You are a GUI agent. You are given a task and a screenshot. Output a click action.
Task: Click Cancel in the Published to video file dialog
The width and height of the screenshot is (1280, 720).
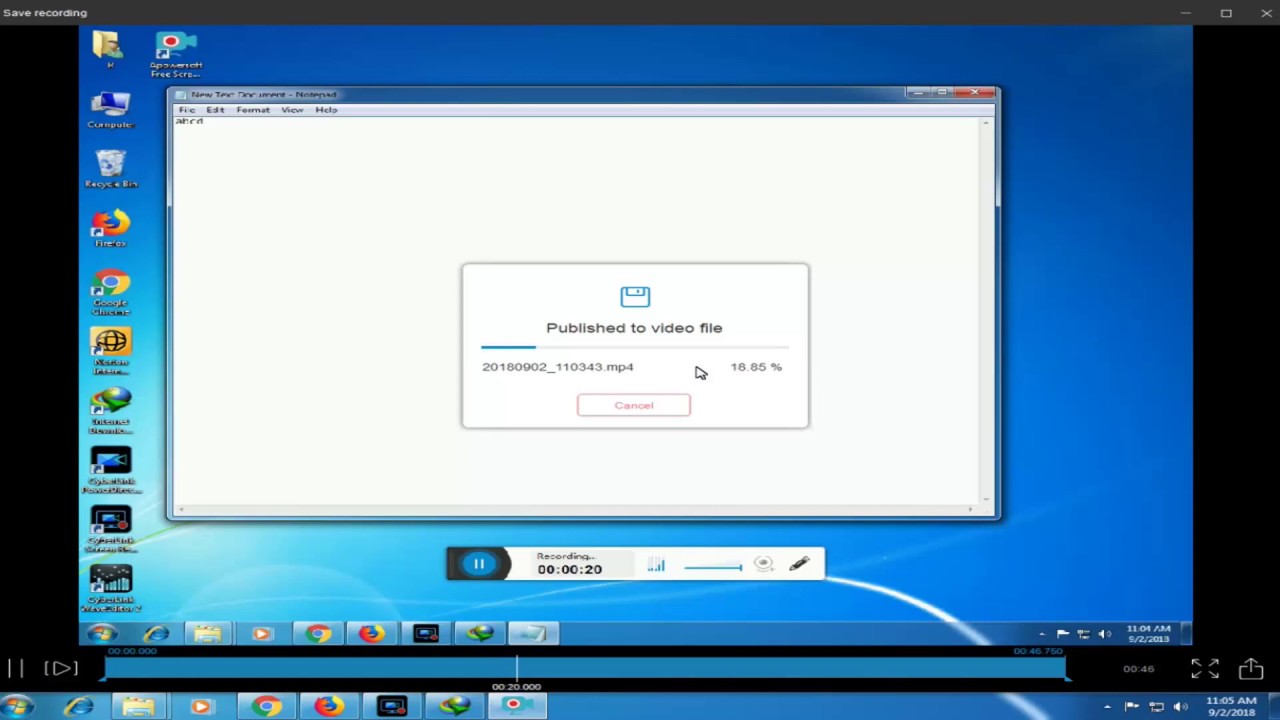633,405
